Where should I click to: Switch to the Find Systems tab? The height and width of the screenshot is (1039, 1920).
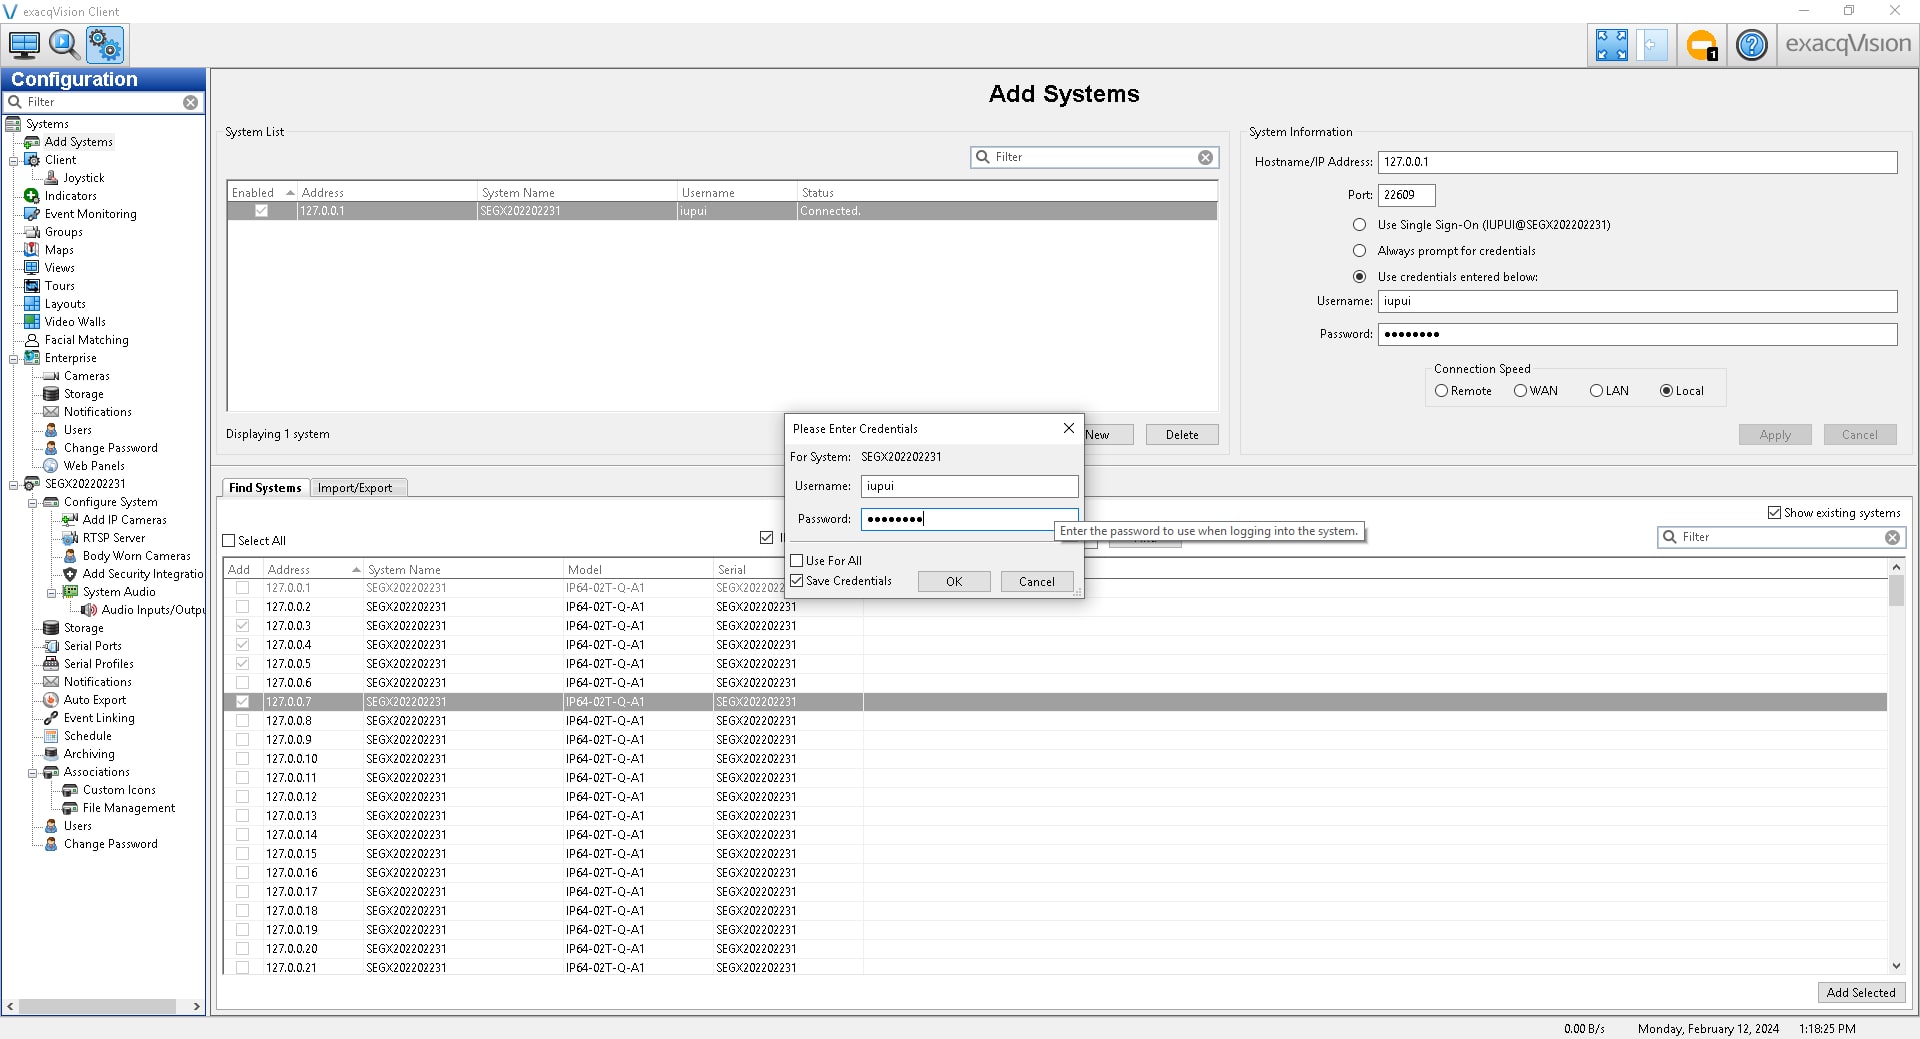265,488
